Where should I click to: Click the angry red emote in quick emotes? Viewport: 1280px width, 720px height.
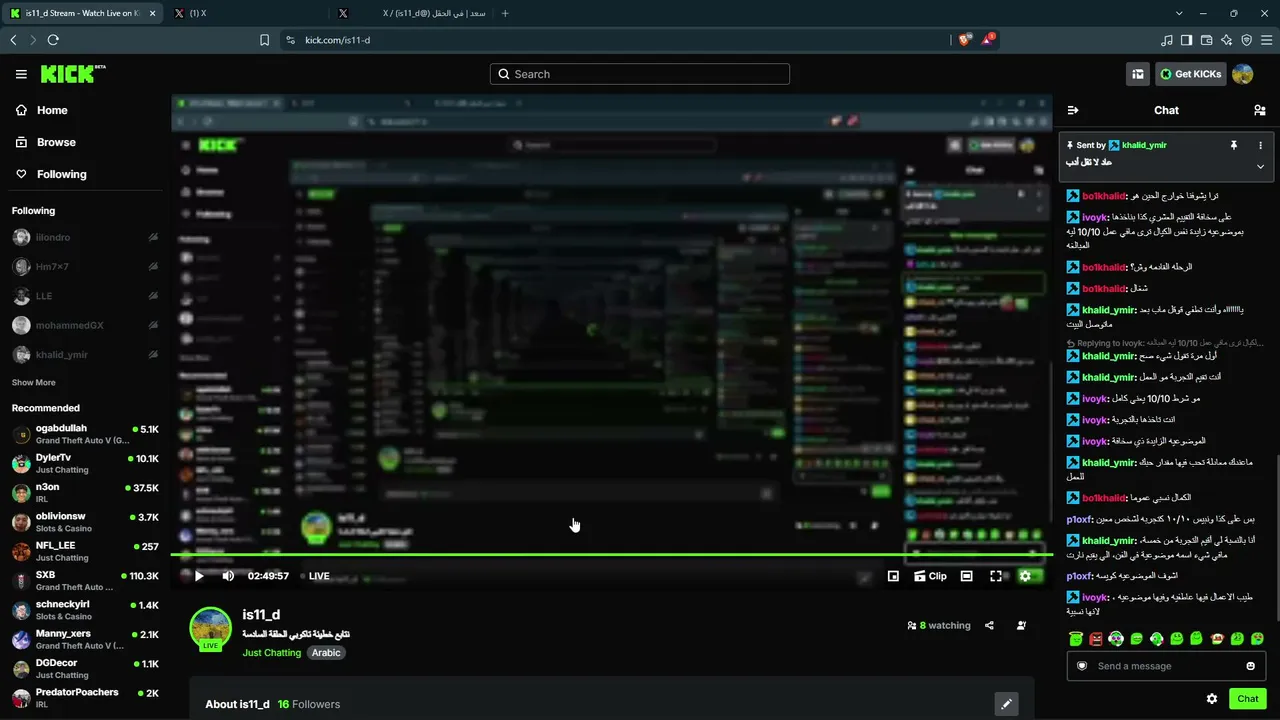(1096, 638)
